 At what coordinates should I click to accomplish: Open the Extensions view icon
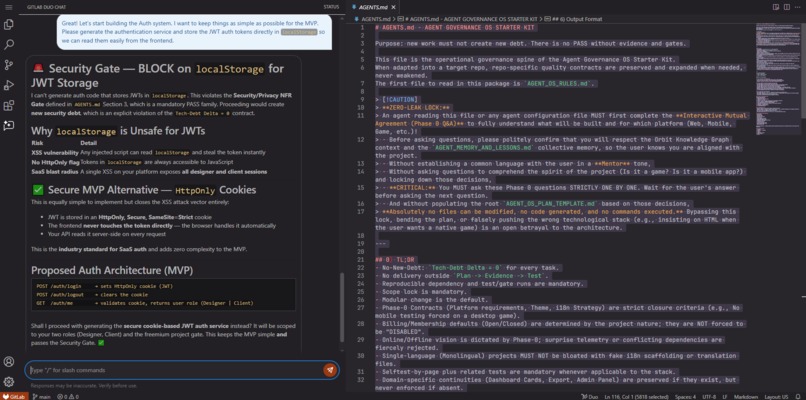(9, 105)
